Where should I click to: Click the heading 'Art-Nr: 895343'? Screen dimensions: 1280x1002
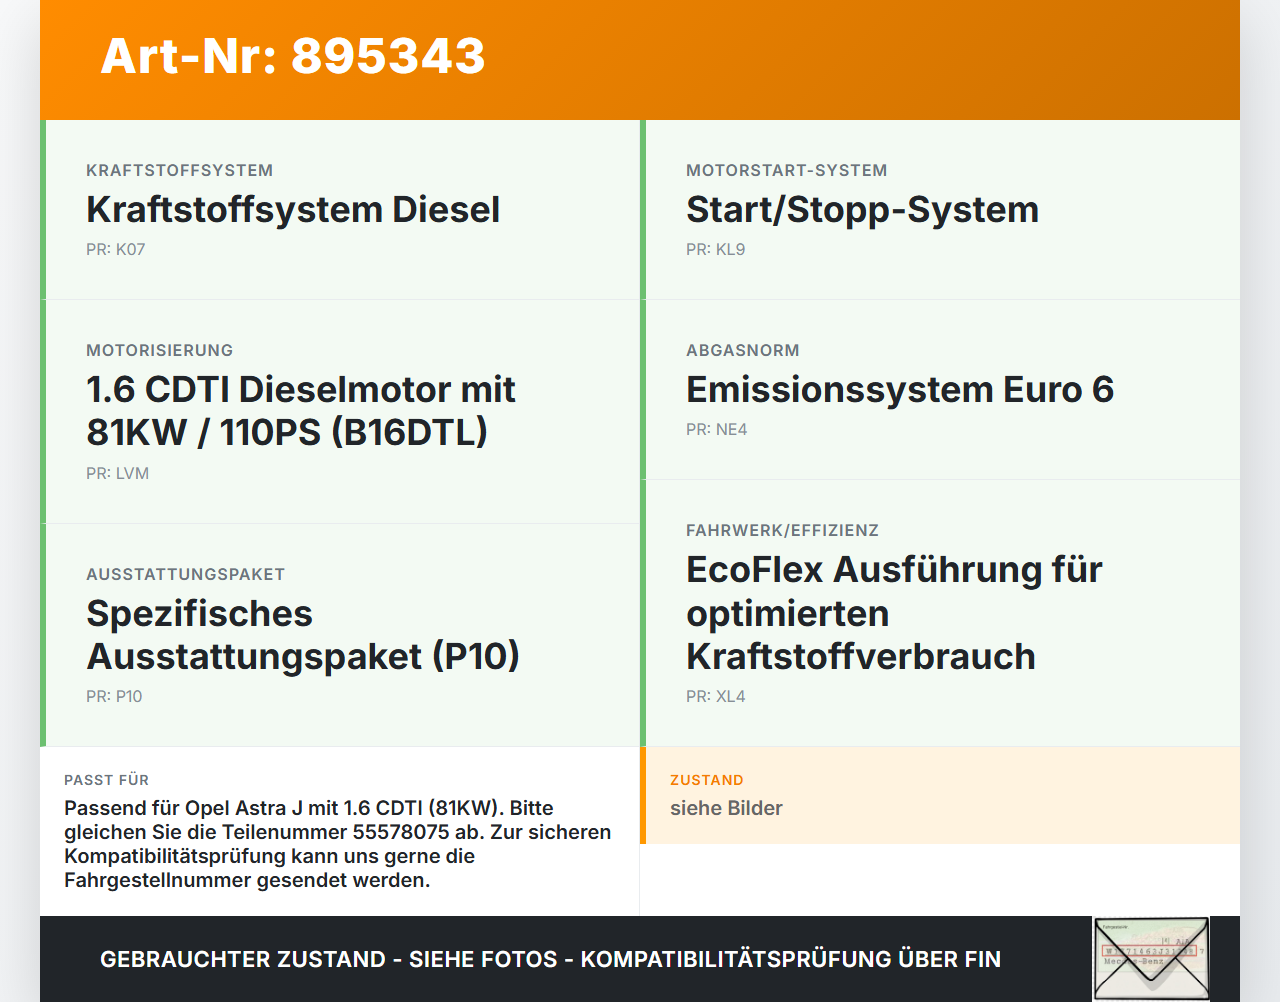(x=293, y=56)
